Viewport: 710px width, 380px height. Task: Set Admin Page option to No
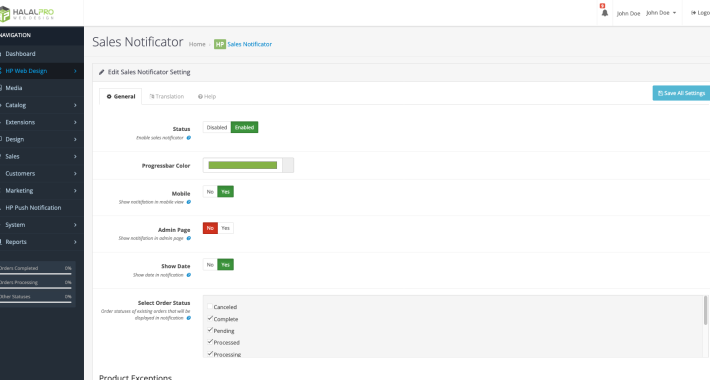[210, 228]
